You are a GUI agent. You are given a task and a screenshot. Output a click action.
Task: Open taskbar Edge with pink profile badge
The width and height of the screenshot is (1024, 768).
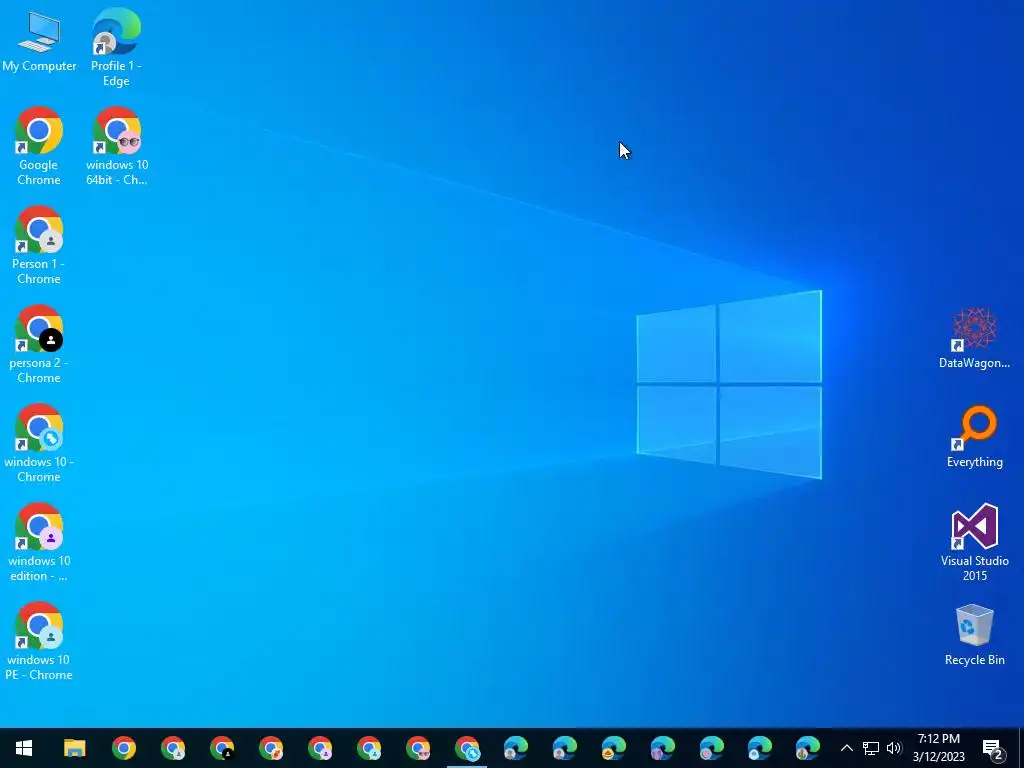pyautogui.click(x=712, y=748)
